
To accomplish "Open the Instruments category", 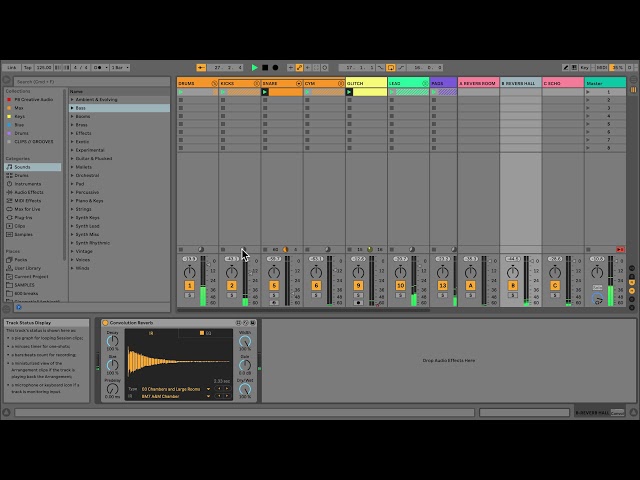I will pyautogui.click(x=28, y=184).
